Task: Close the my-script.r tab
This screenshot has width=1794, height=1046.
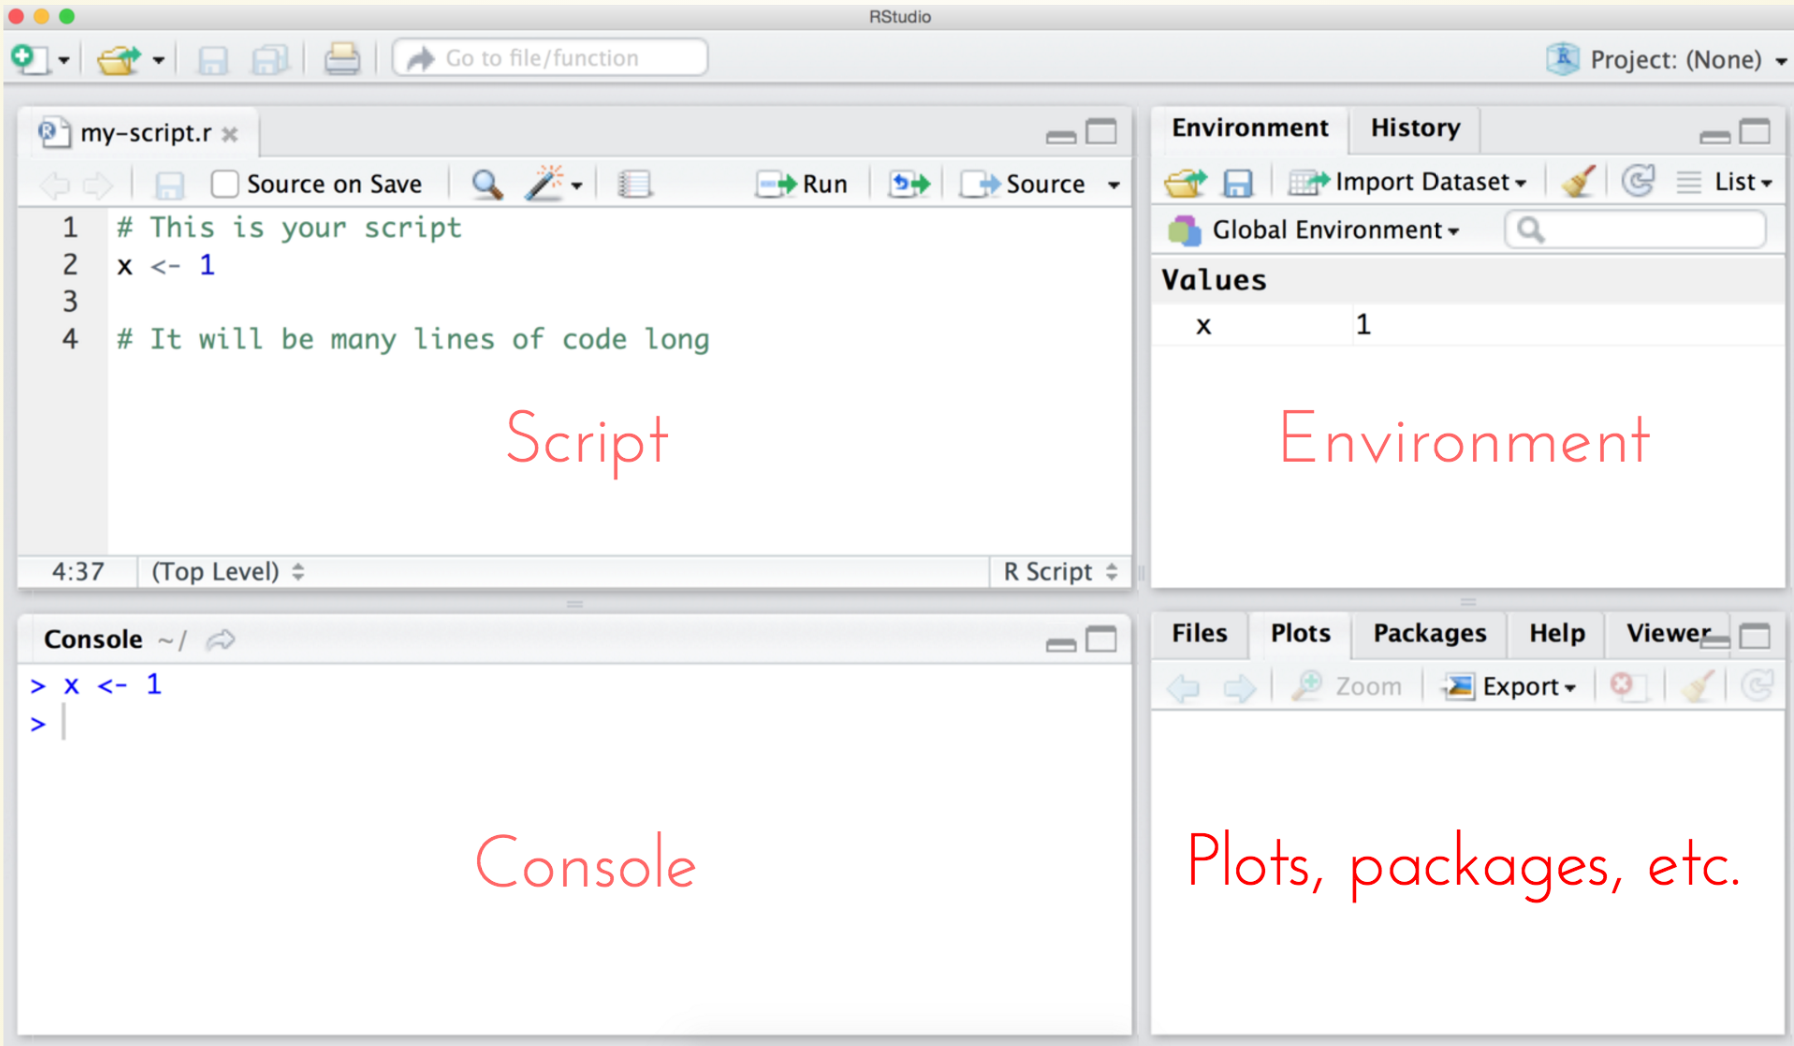Action: pos(230,134)
